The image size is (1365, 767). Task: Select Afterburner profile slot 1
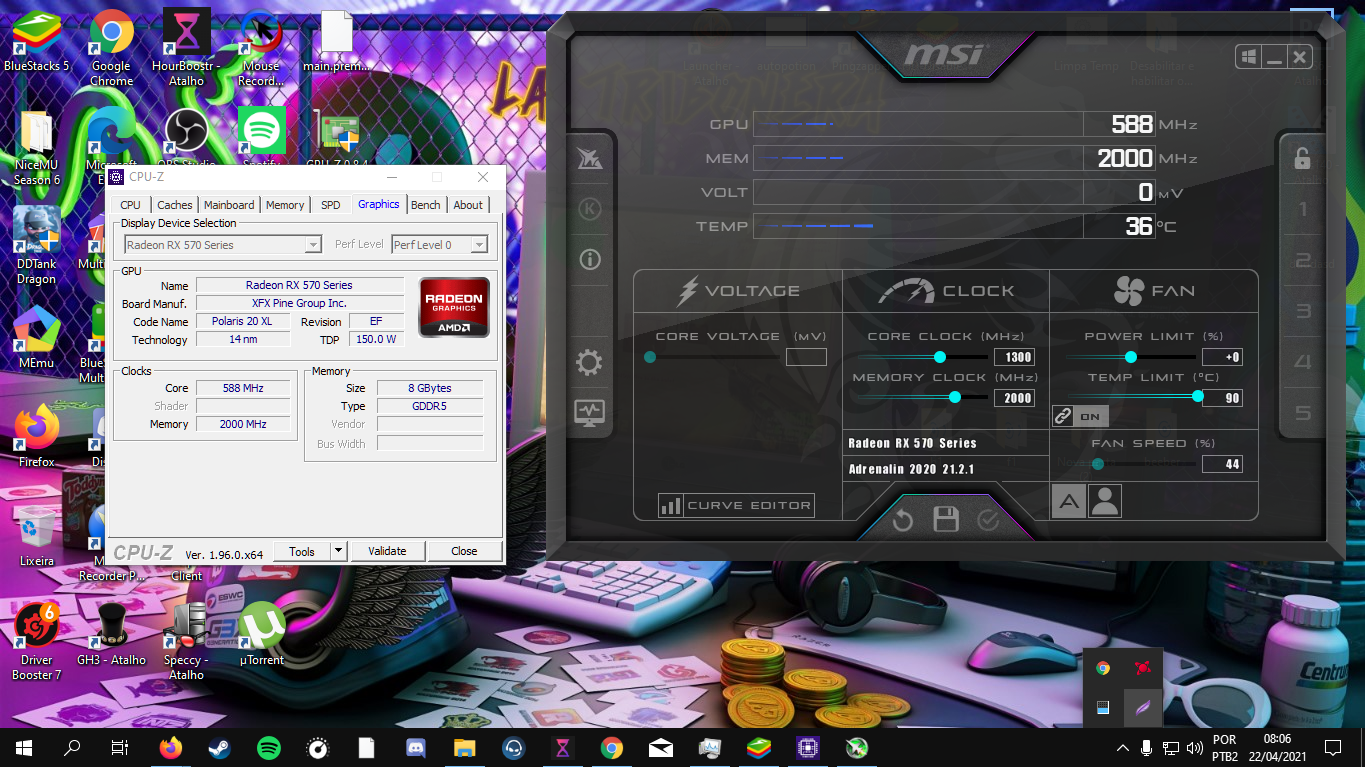coord(1303,210)
